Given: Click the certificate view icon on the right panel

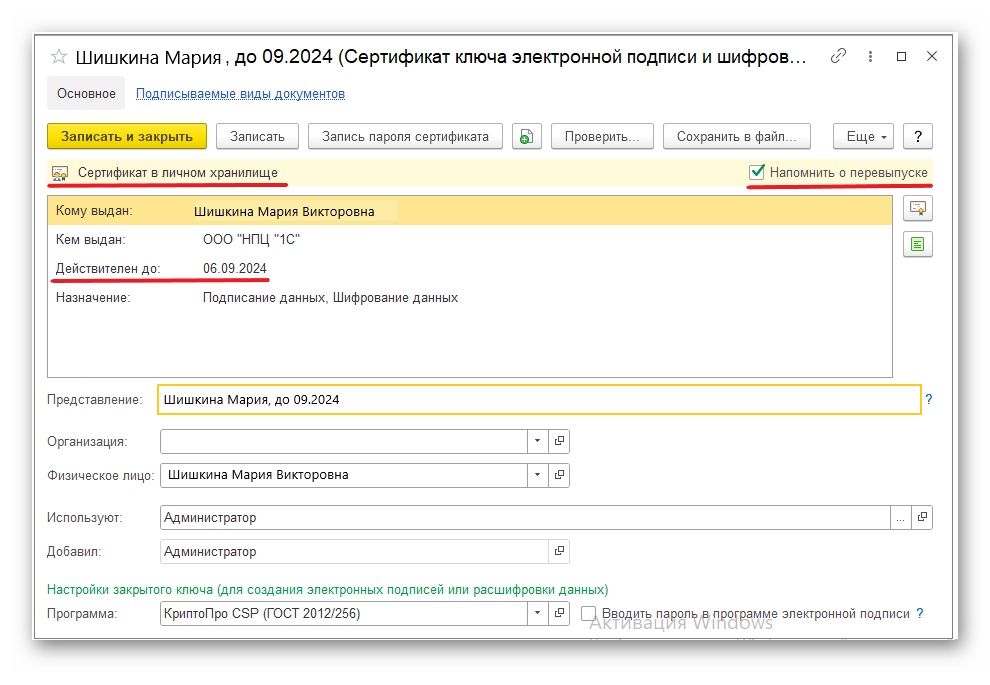Looking at the screenshot, I should pyautogui.click(x=917, y=208).
